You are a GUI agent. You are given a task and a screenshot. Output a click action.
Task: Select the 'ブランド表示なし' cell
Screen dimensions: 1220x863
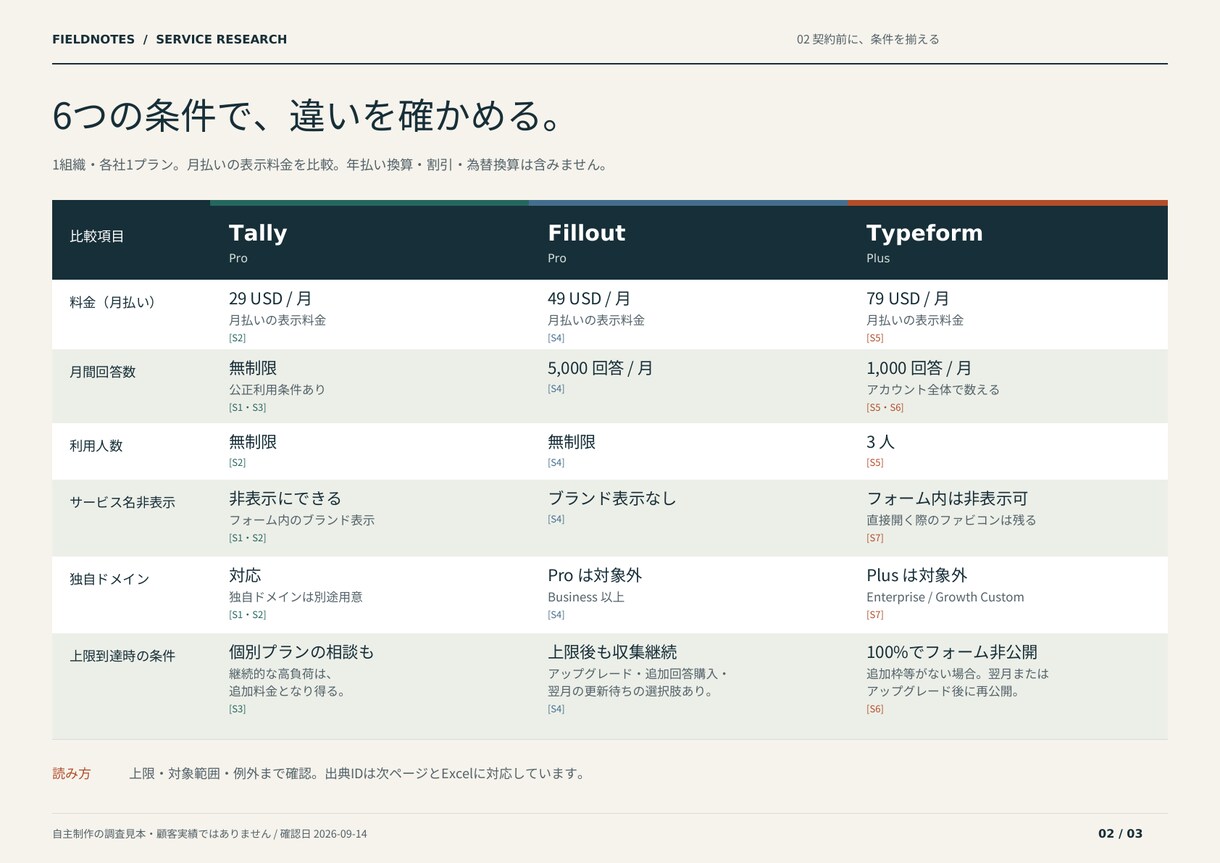612,498
